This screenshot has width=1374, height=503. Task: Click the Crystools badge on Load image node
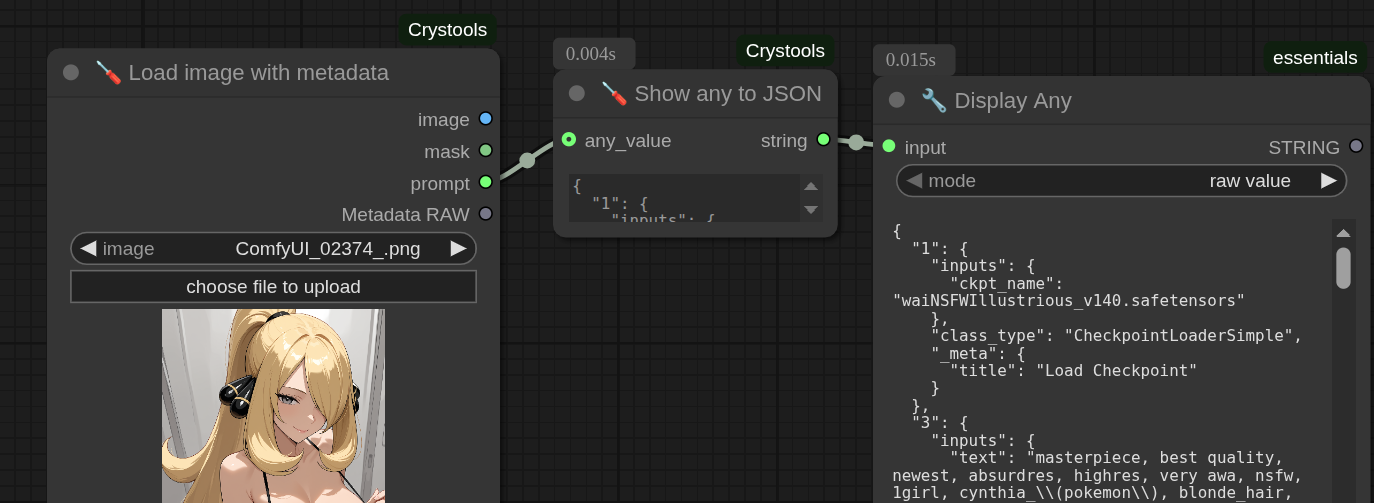click(447, 31)
